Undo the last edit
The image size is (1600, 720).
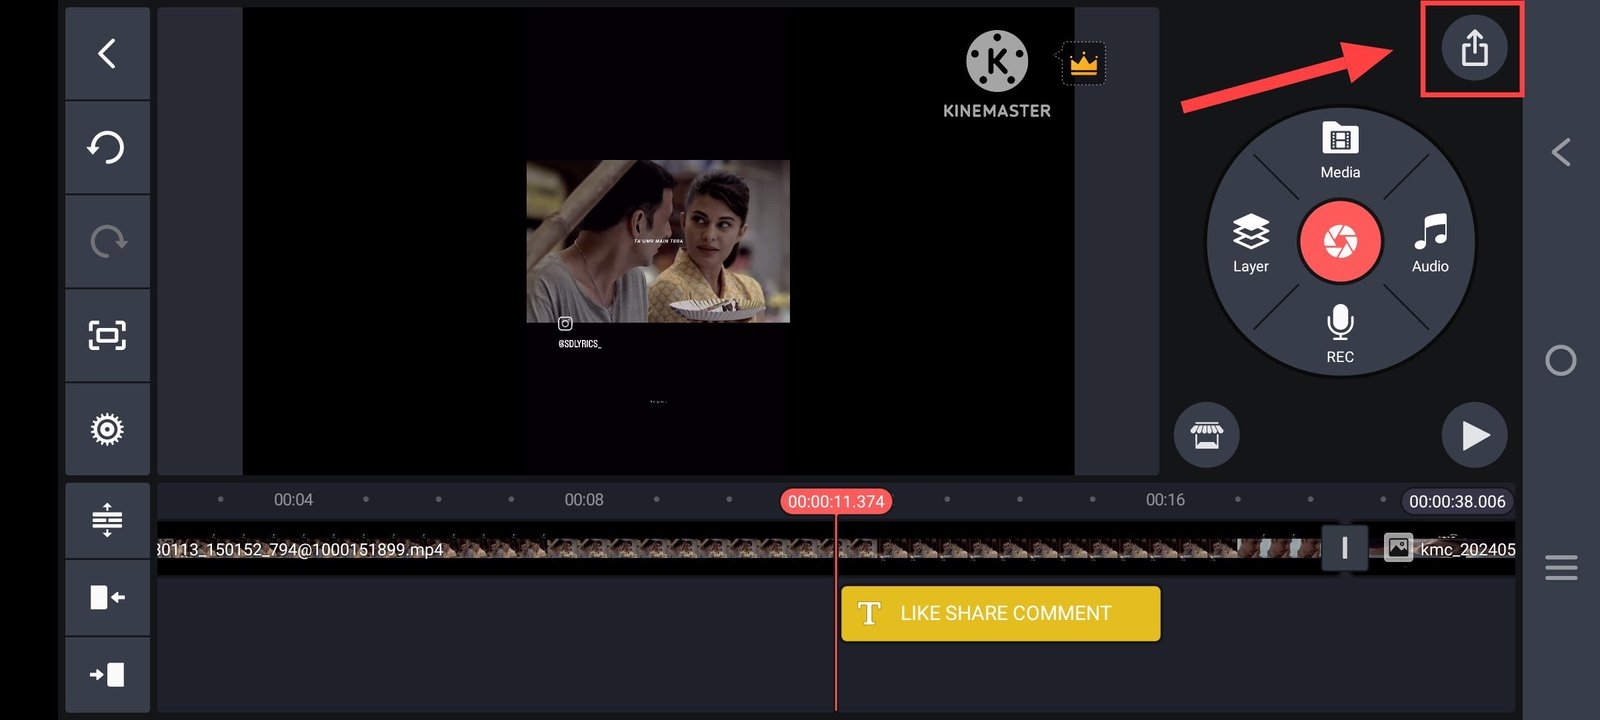(x=107, y=147)
